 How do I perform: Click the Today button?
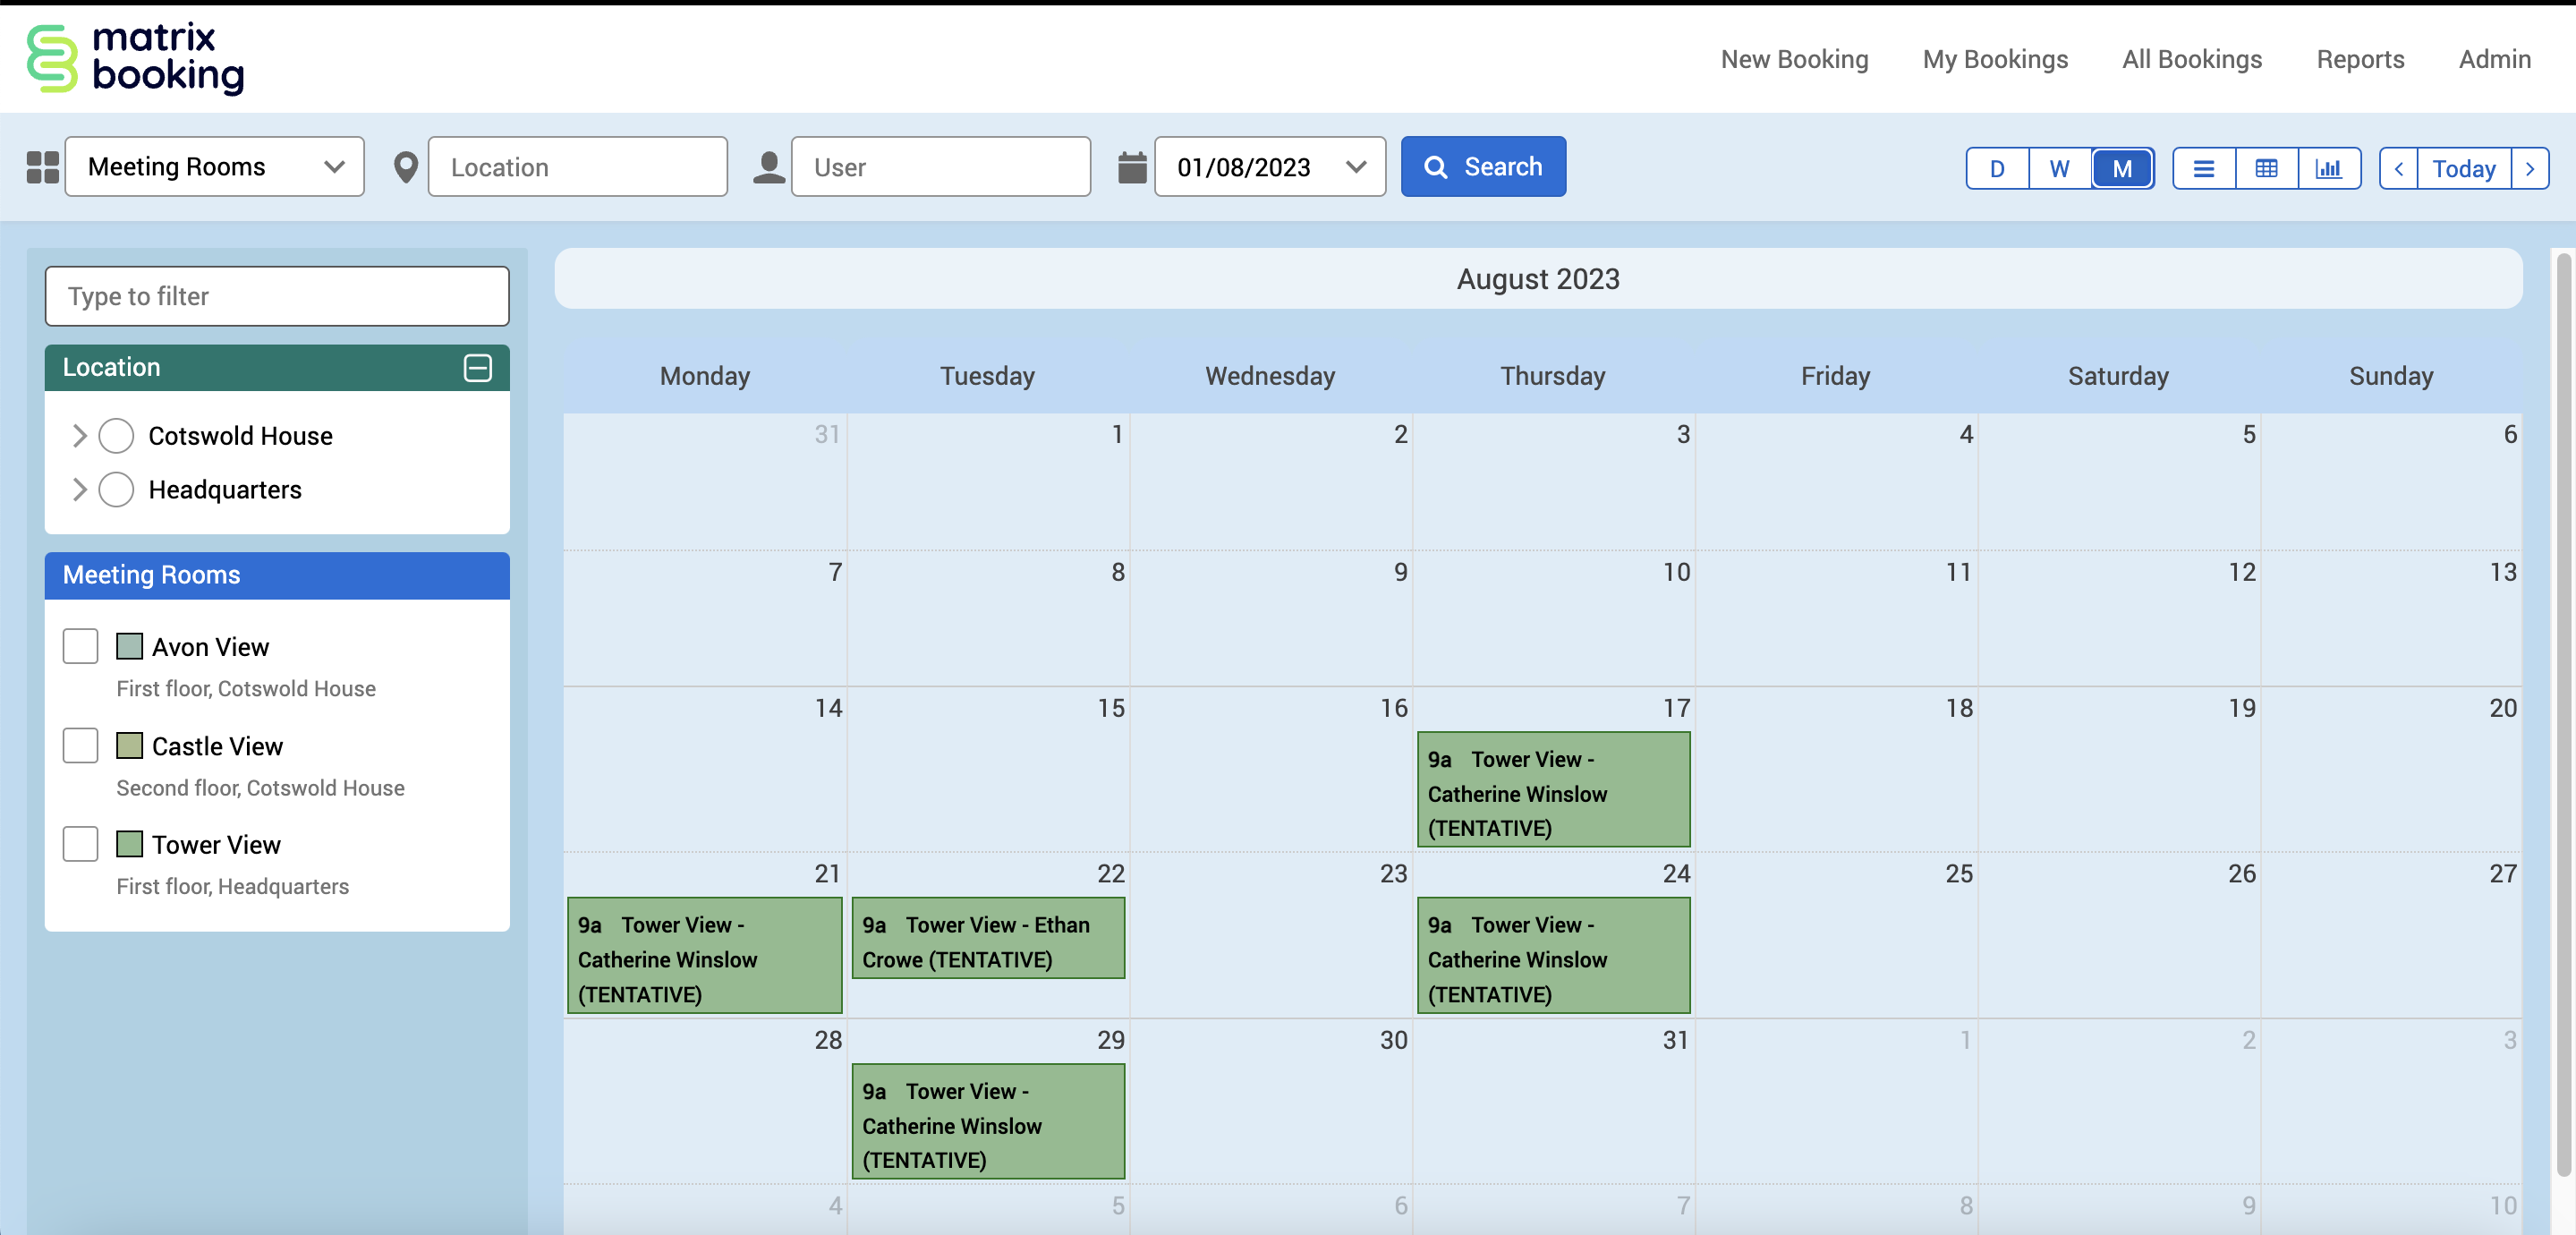click(2463, 168)
